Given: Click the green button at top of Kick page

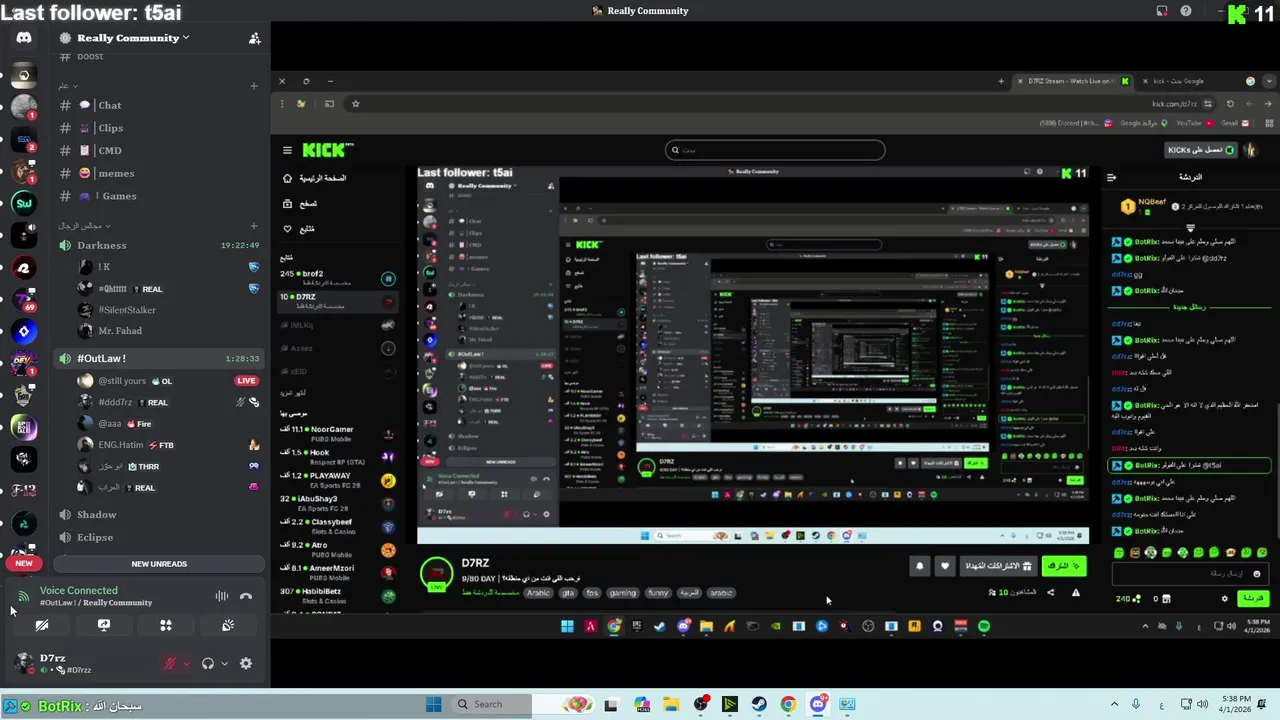Looking at the screenshot, I should click(x=1202, y=150).
